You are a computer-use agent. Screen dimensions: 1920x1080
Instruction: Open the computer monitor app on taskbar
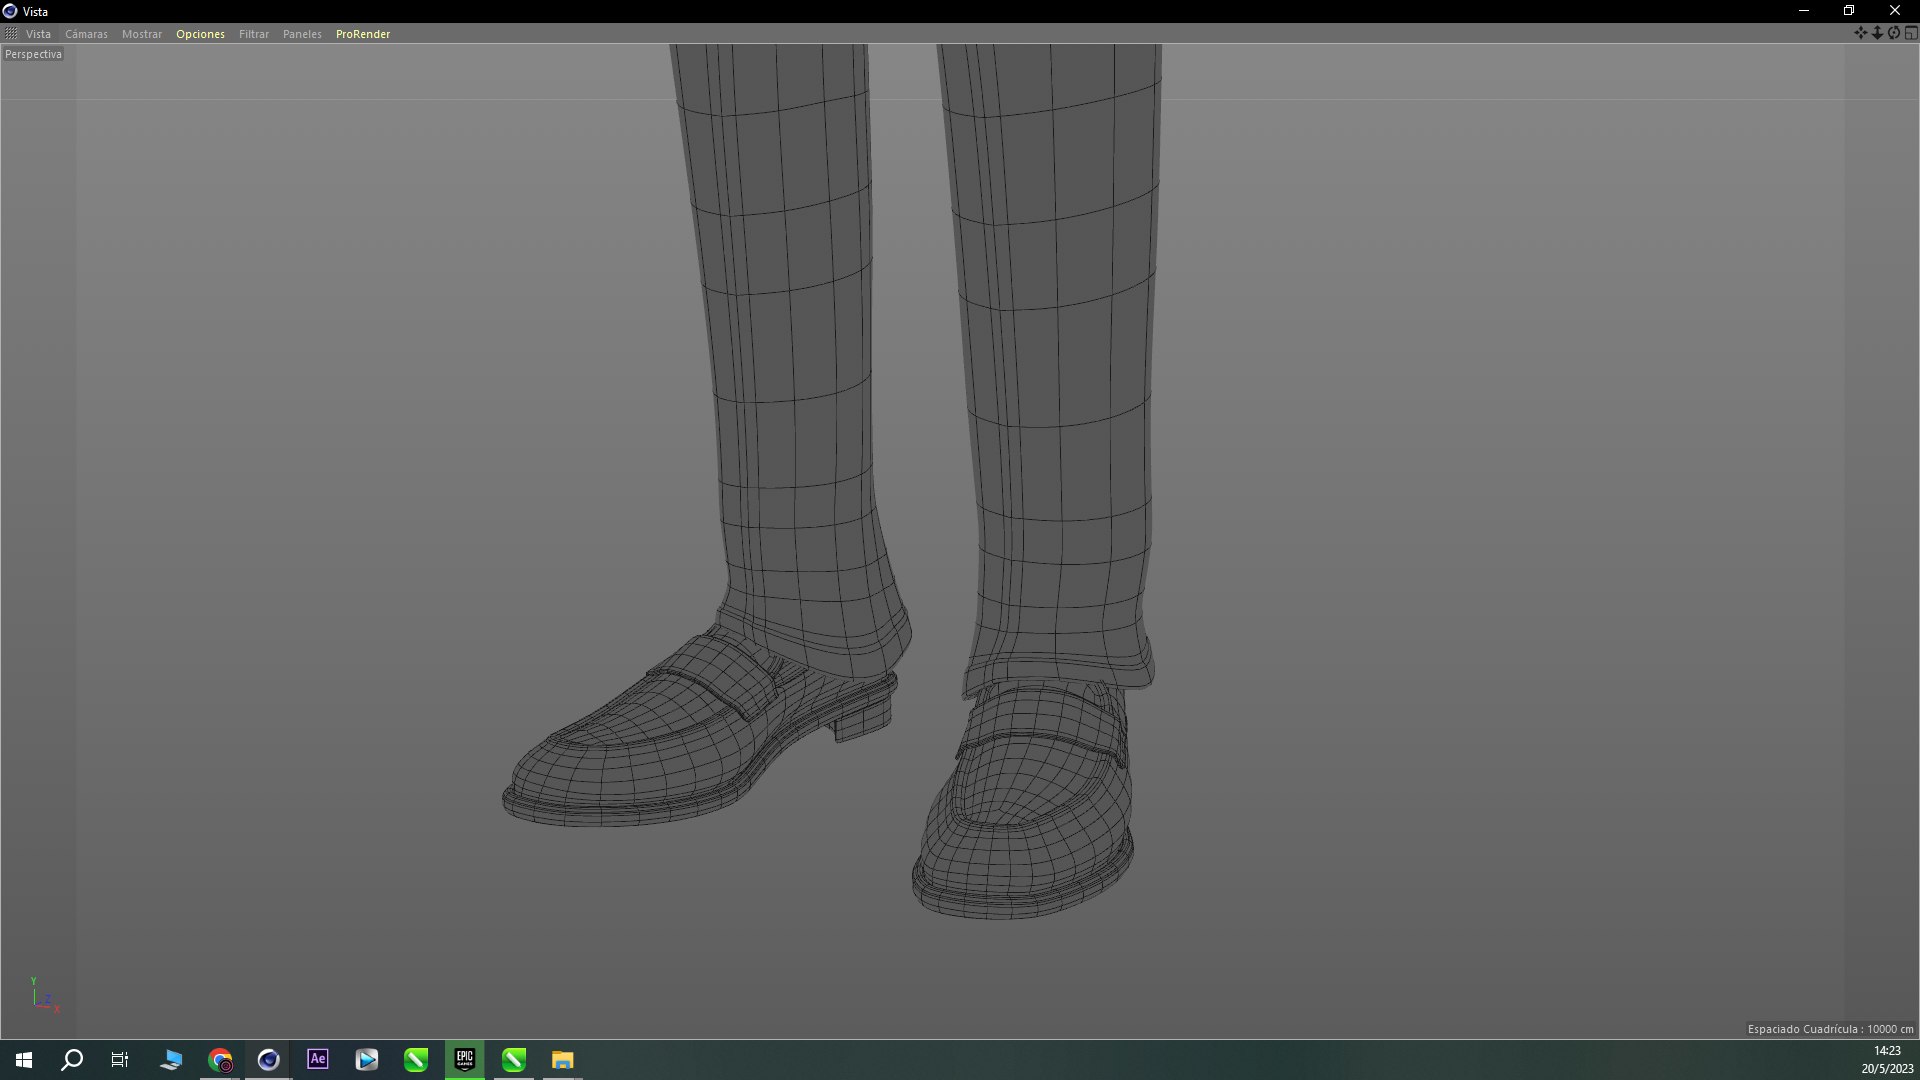tap(171, 1060)
